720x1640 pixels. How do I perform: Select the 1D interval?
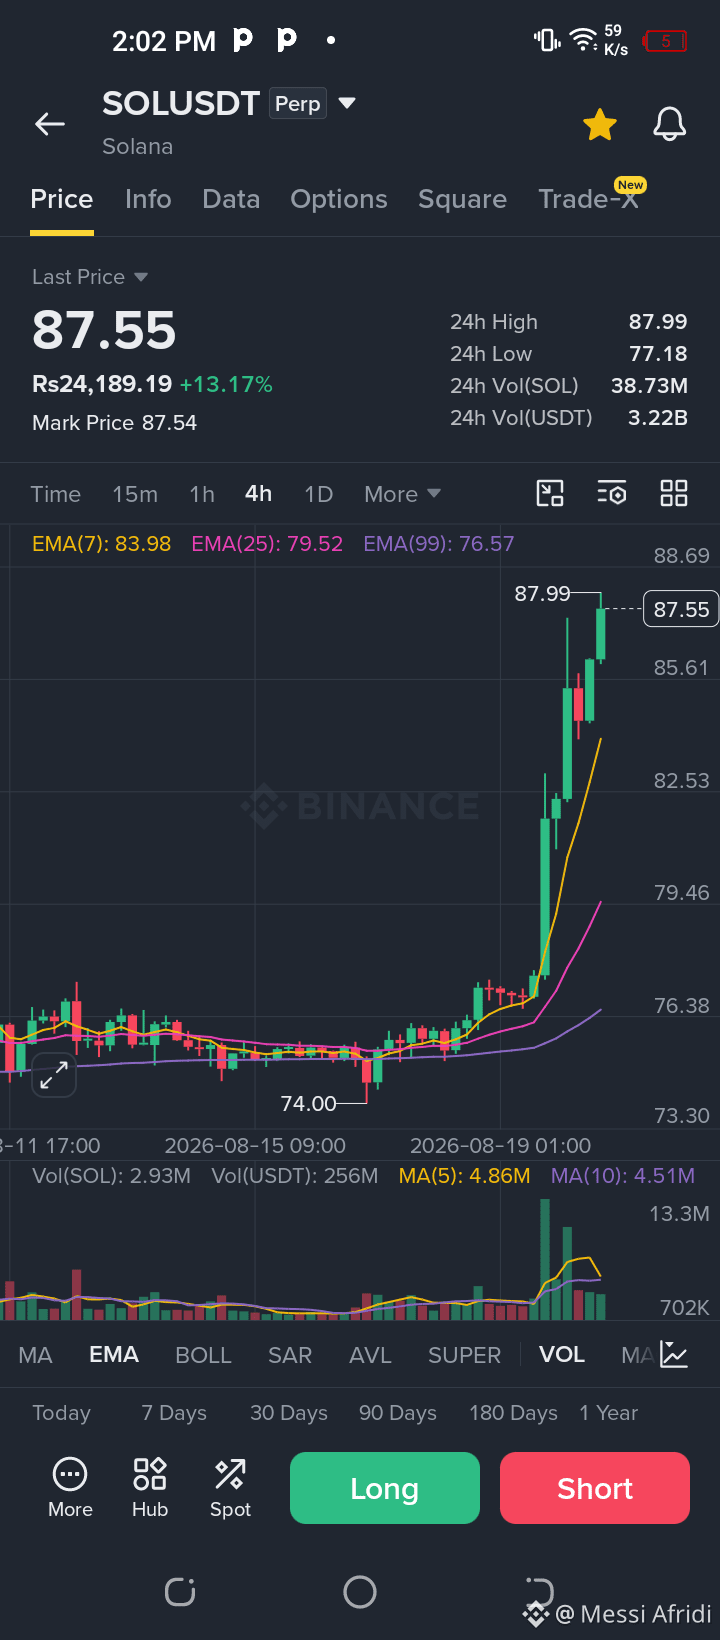click(318, 494)
